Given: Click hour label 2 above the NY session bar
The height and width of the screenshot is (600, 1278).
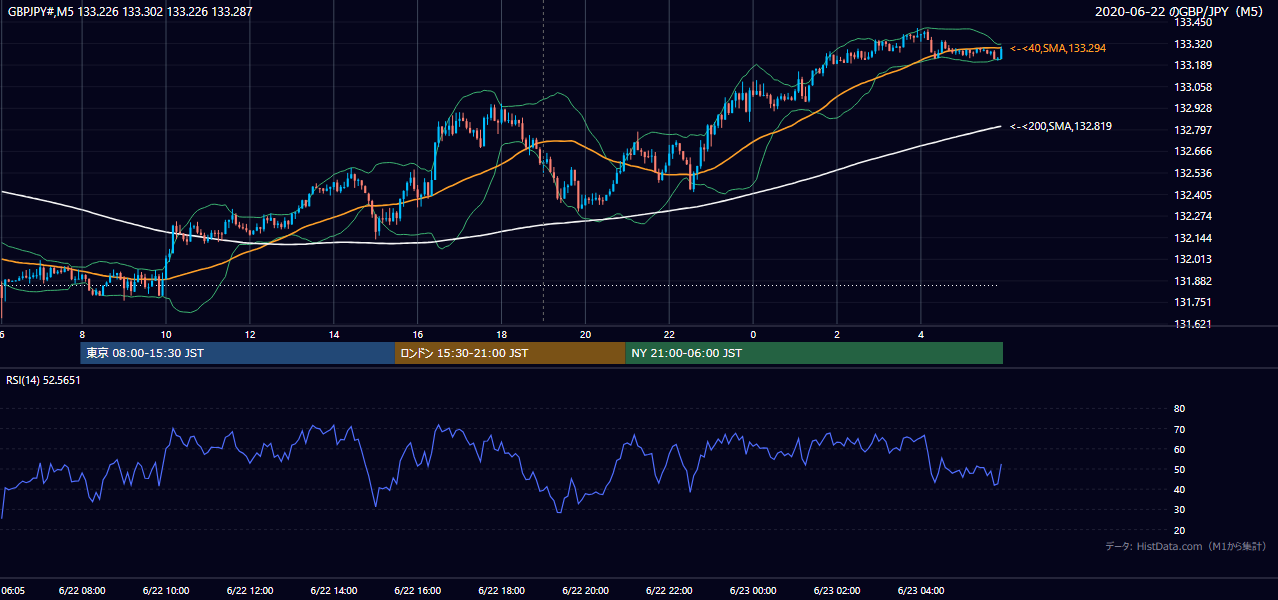Looking at the screenshot, I should (x=837, y=334).
